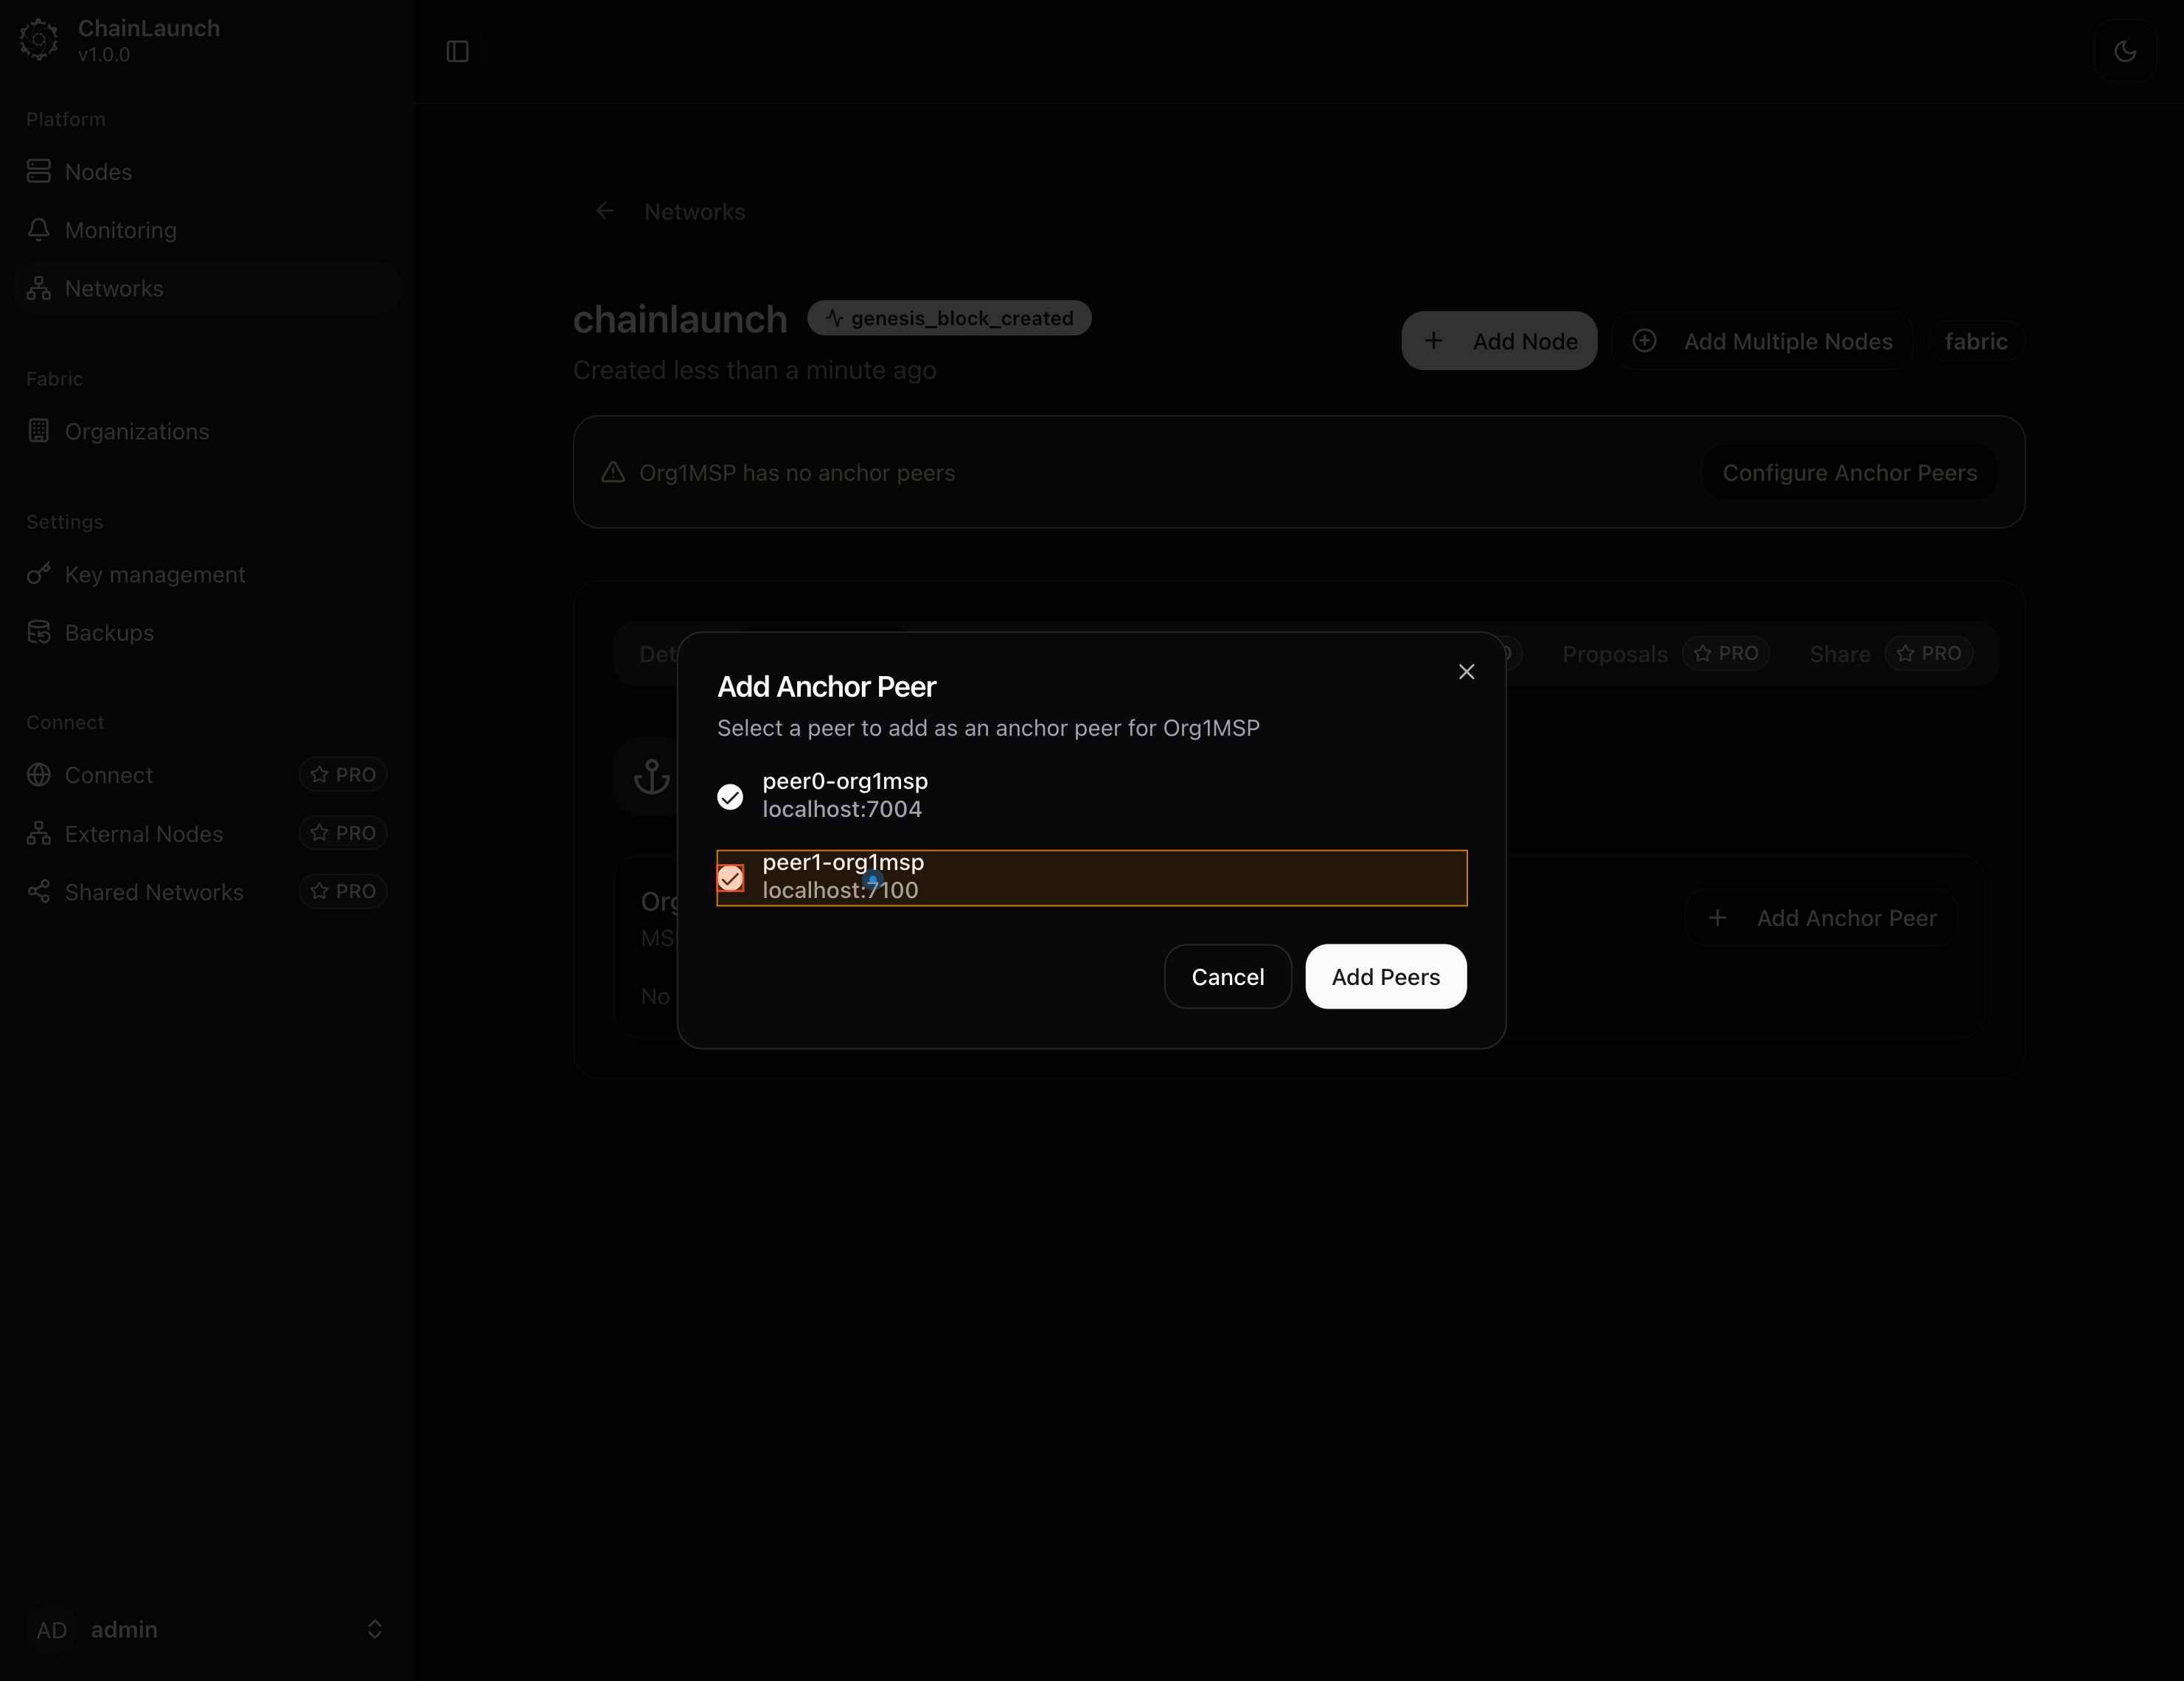Open Key management key icon
2184x1681 pixels.
[39, 574]
